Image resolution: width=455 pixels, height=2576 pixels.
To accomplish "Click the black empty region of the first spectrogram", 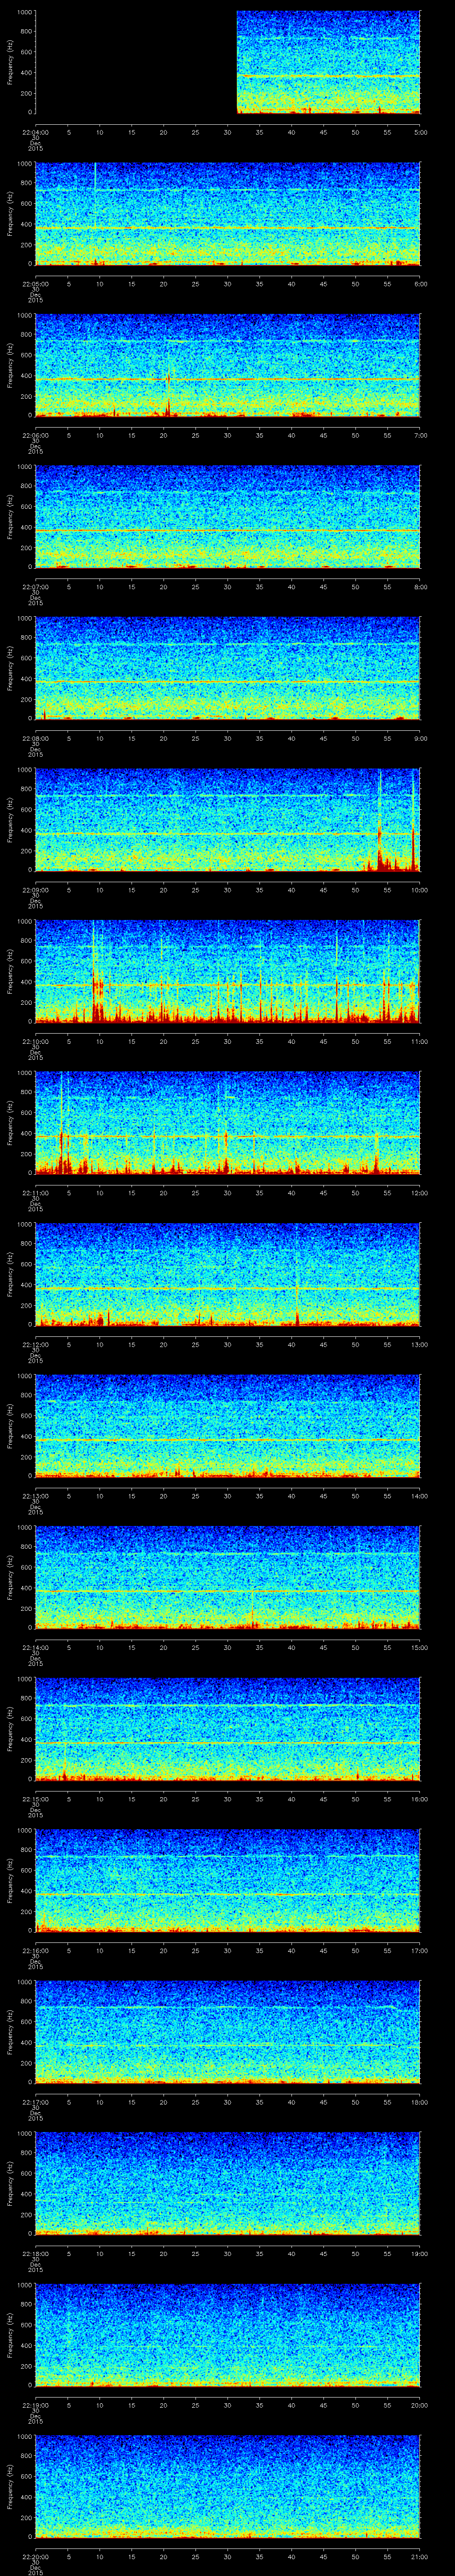I will coord(135,62).
